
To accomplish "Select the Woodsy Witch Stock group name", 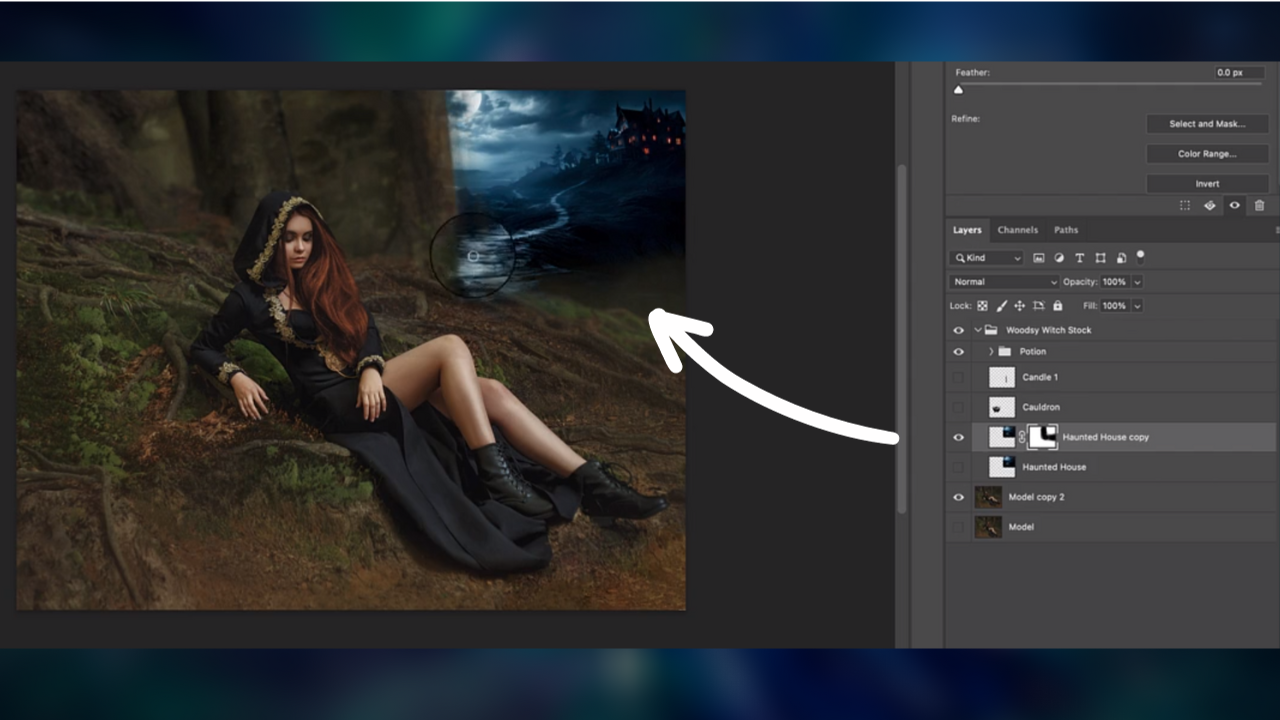I will 1049,330.
